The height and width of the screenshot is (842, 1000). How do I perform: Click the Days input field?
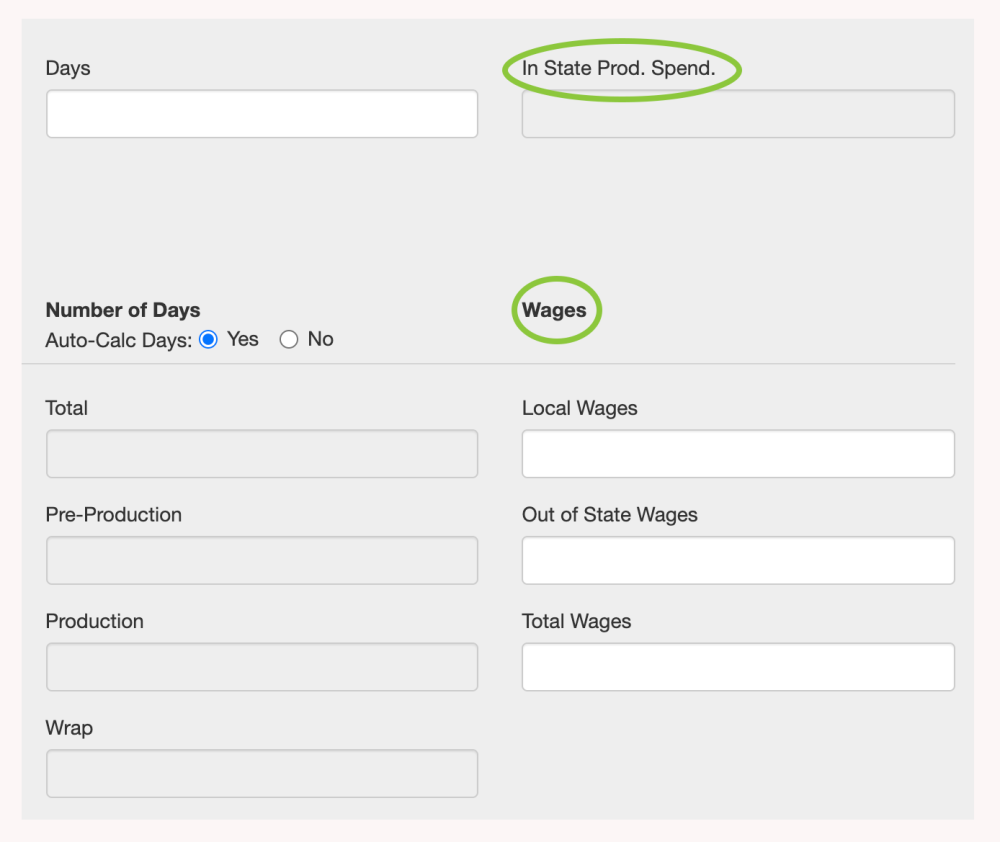click(x=261, y=114)
